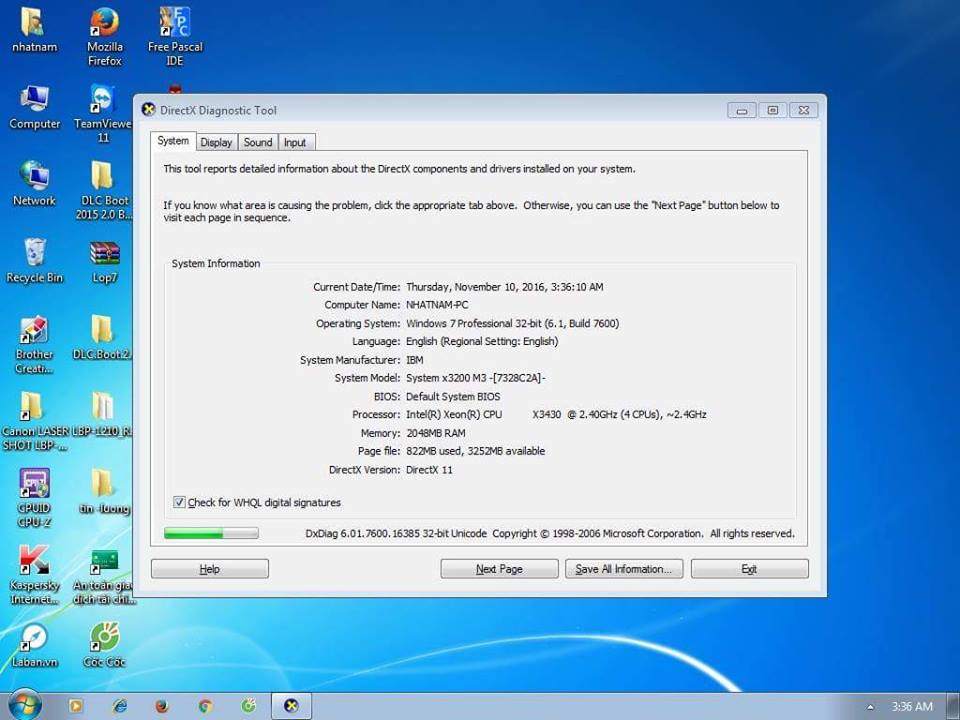Click the 3:36 AM taskbar clock
The height and width of the screenshot is (720, 960).
point(912,707)
